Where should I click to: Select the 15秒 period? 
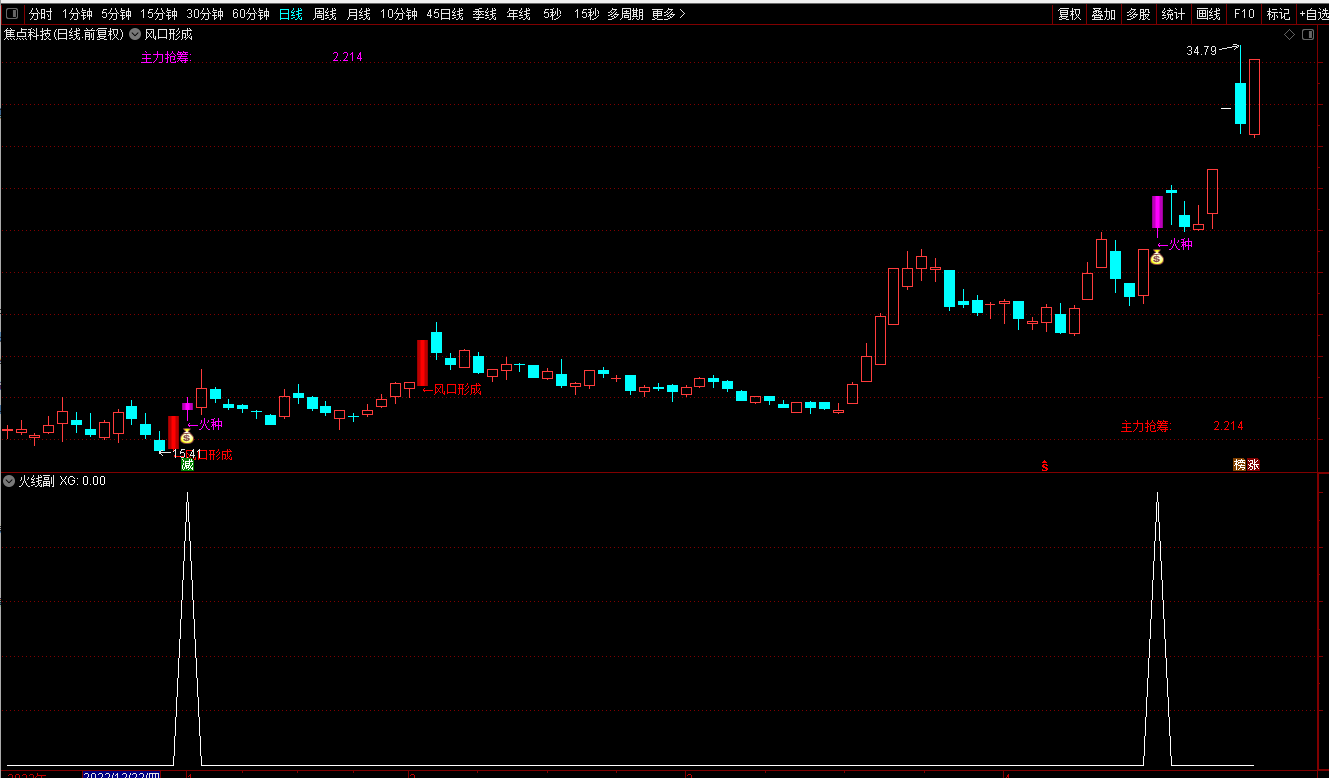pyautogui.click(x=586, y=14)
